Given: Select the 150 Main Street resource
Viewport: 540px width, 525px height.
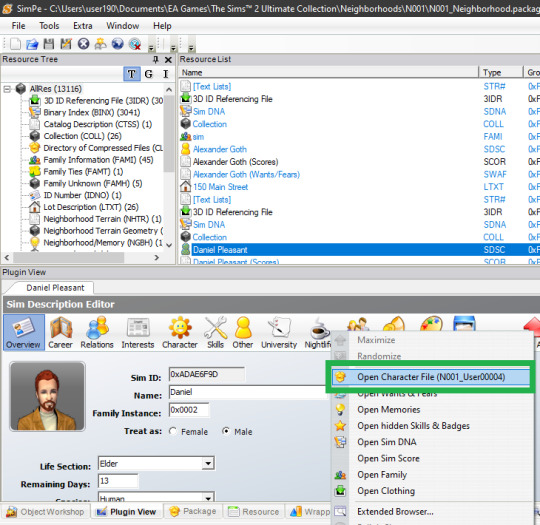Looking at the screenshot, I should (220, 187).
